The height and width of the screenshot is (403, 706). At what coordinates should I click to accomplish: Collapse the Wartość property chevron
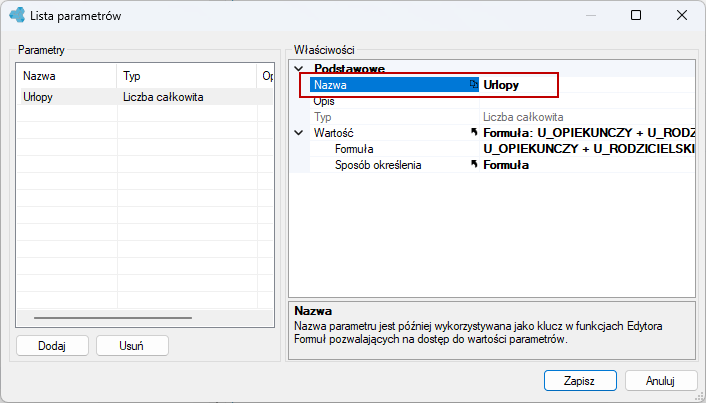pyautogui.click(x=299, y=133)
